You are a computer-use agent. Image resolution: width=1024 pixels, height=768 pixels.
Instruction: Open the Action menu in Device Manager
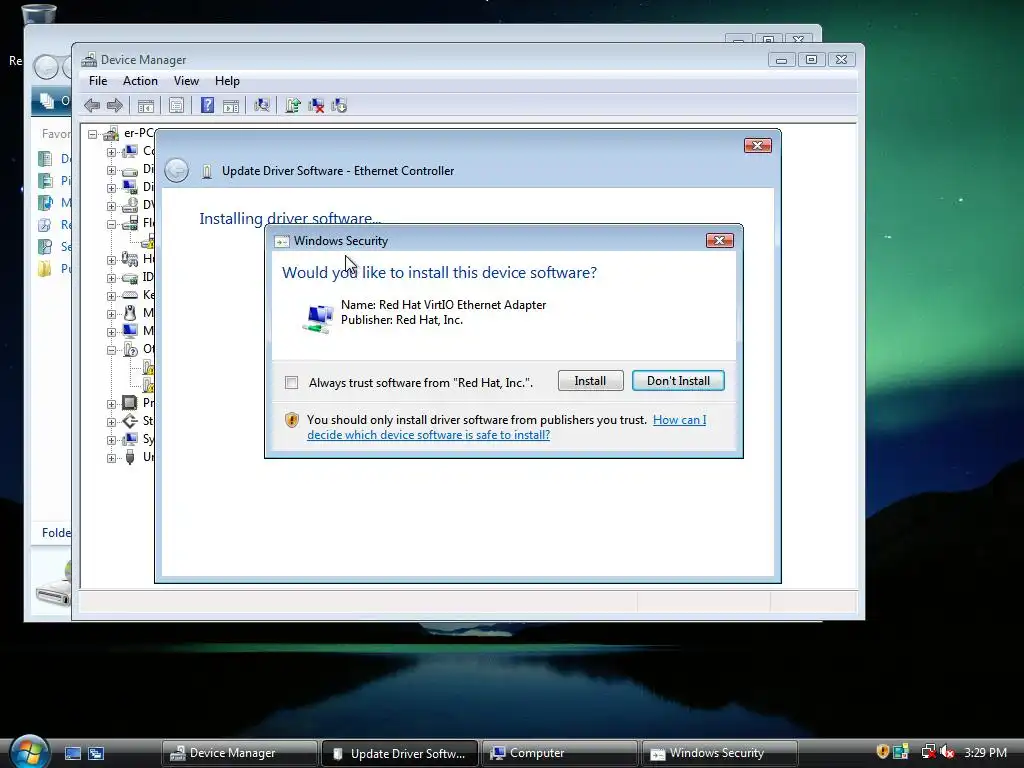pos(140,81)
